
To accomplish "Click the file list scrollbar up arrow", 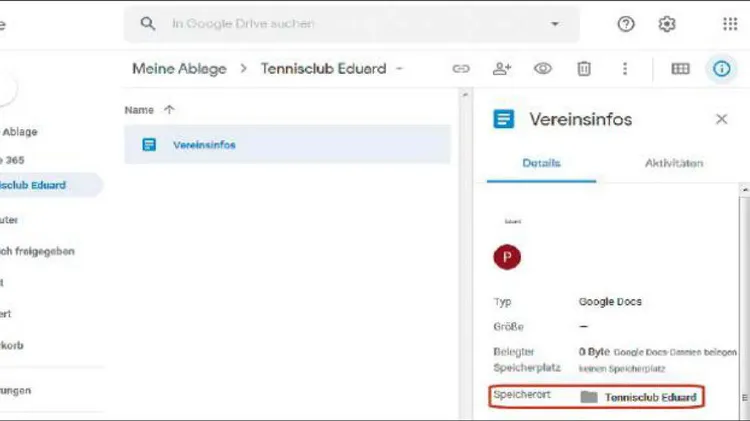I will pos(465,95).
